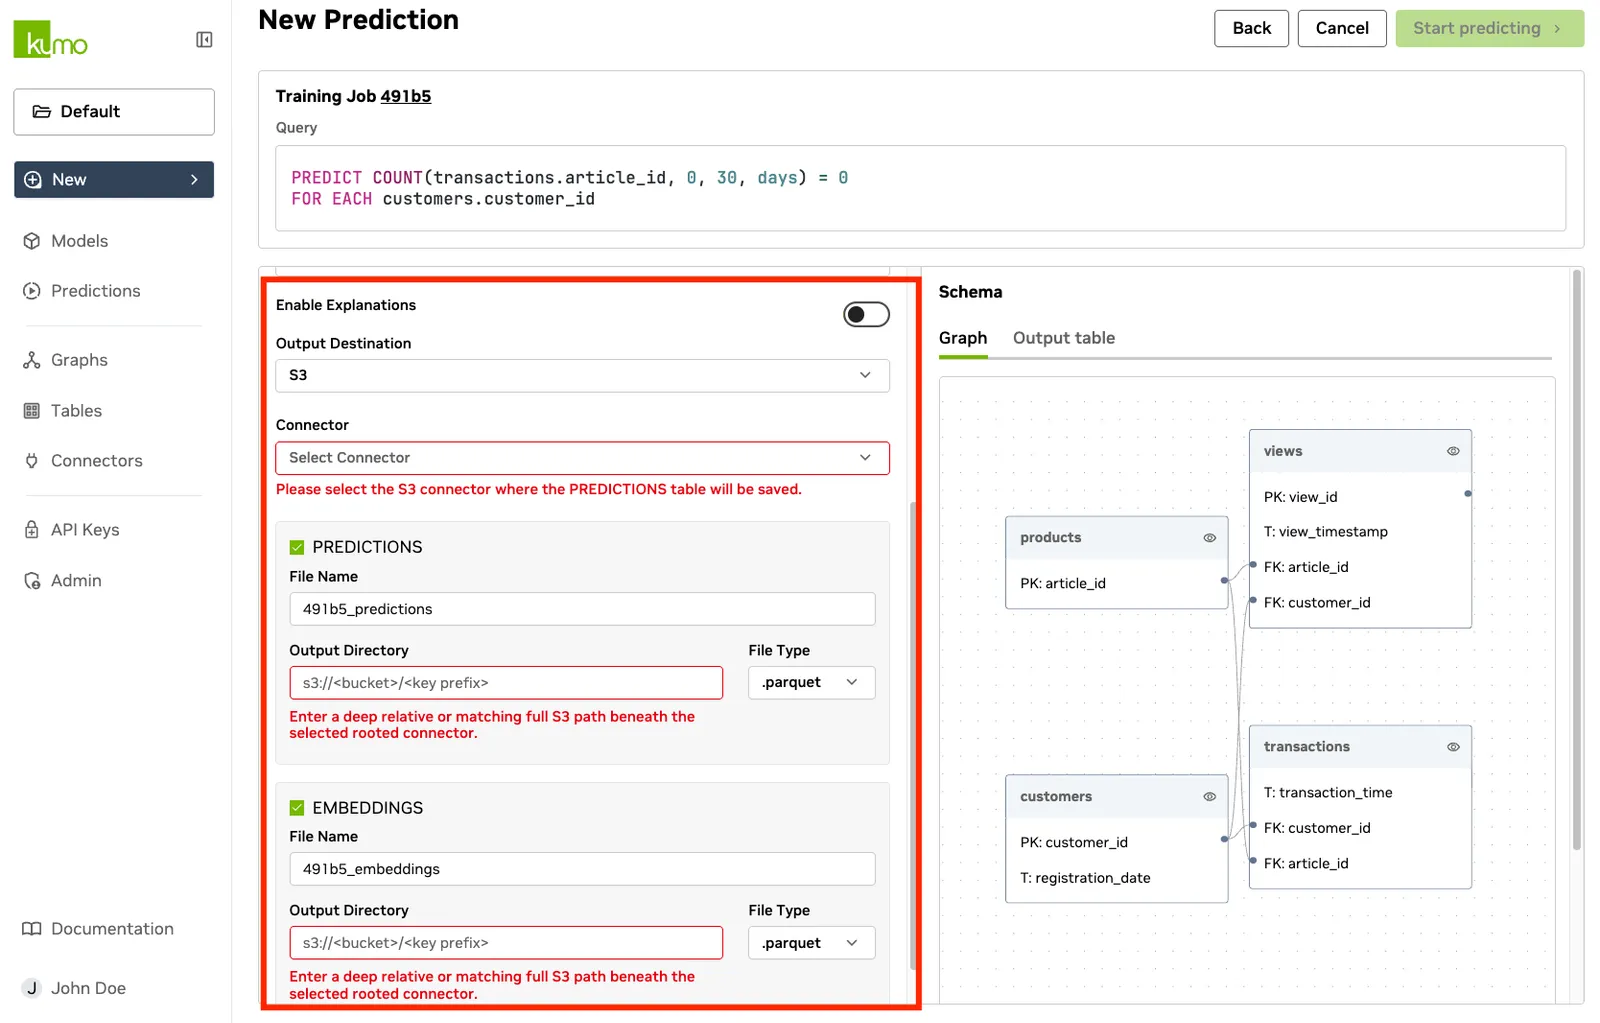Open the Output Destination S3 dropdown

point(582,376)
